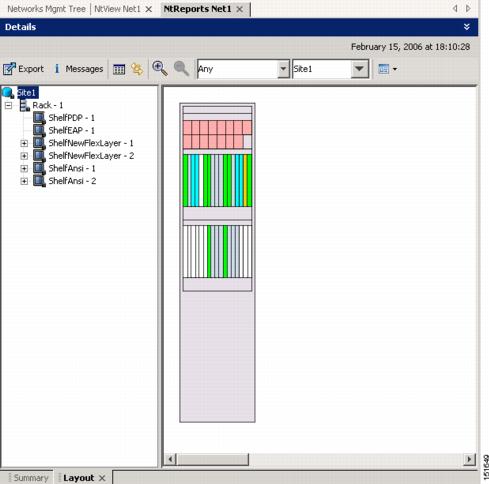489x484 pixels.
Task: Open the Messages toolbar button
Action: 78,69
